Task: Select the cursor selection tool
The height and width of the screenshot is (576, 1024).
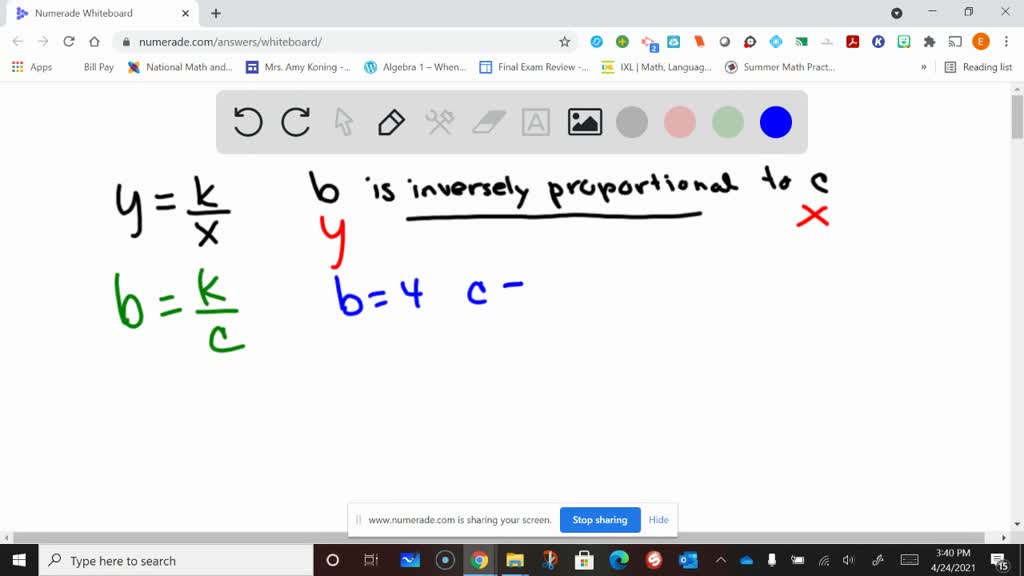Action: click(x=343, y=122)
